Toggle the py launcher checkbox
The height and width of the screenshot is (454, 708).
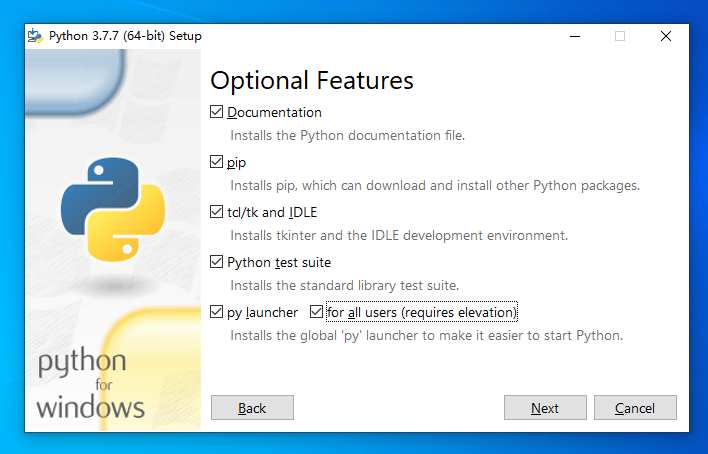216,312
